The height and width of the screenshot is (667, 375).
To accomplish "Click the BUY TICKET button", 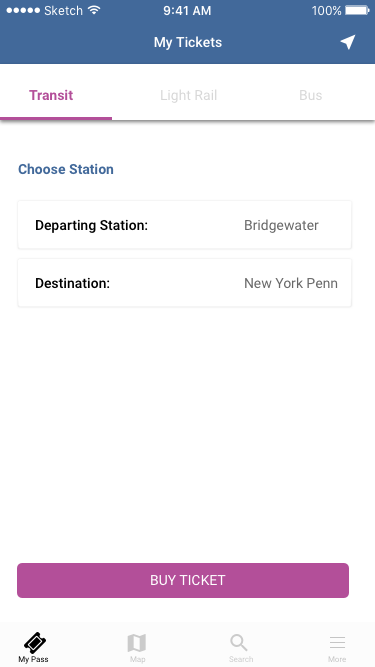I will [x=183, y=580].
